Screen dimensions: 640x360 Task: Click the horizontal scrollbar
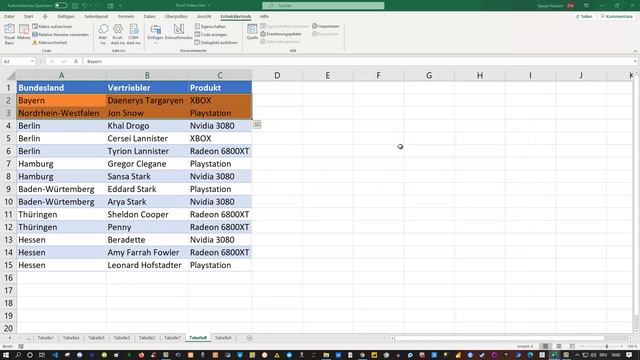[x=499, y=338]
